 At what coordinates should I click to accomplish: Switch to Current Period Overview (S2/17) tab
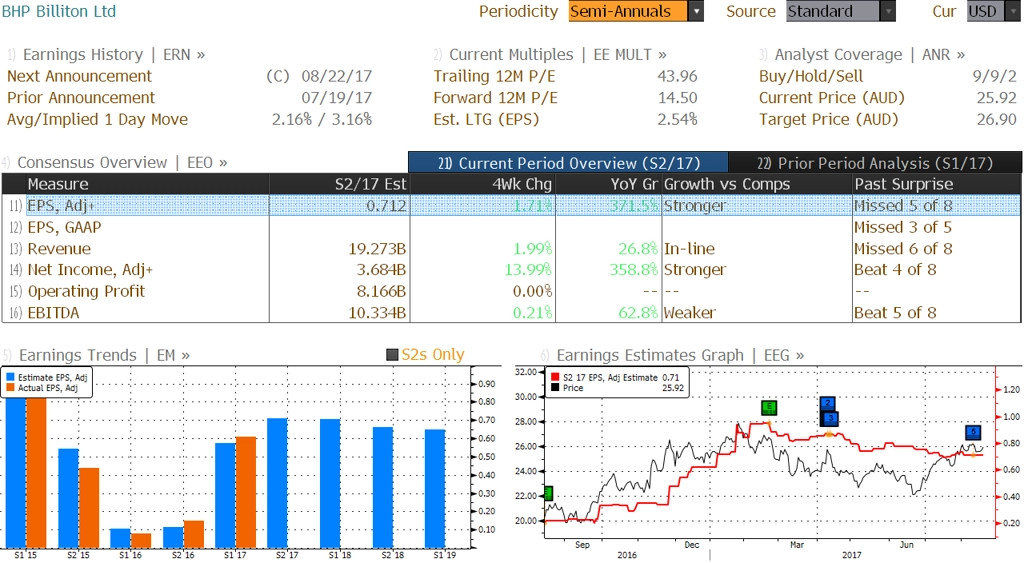568,163
